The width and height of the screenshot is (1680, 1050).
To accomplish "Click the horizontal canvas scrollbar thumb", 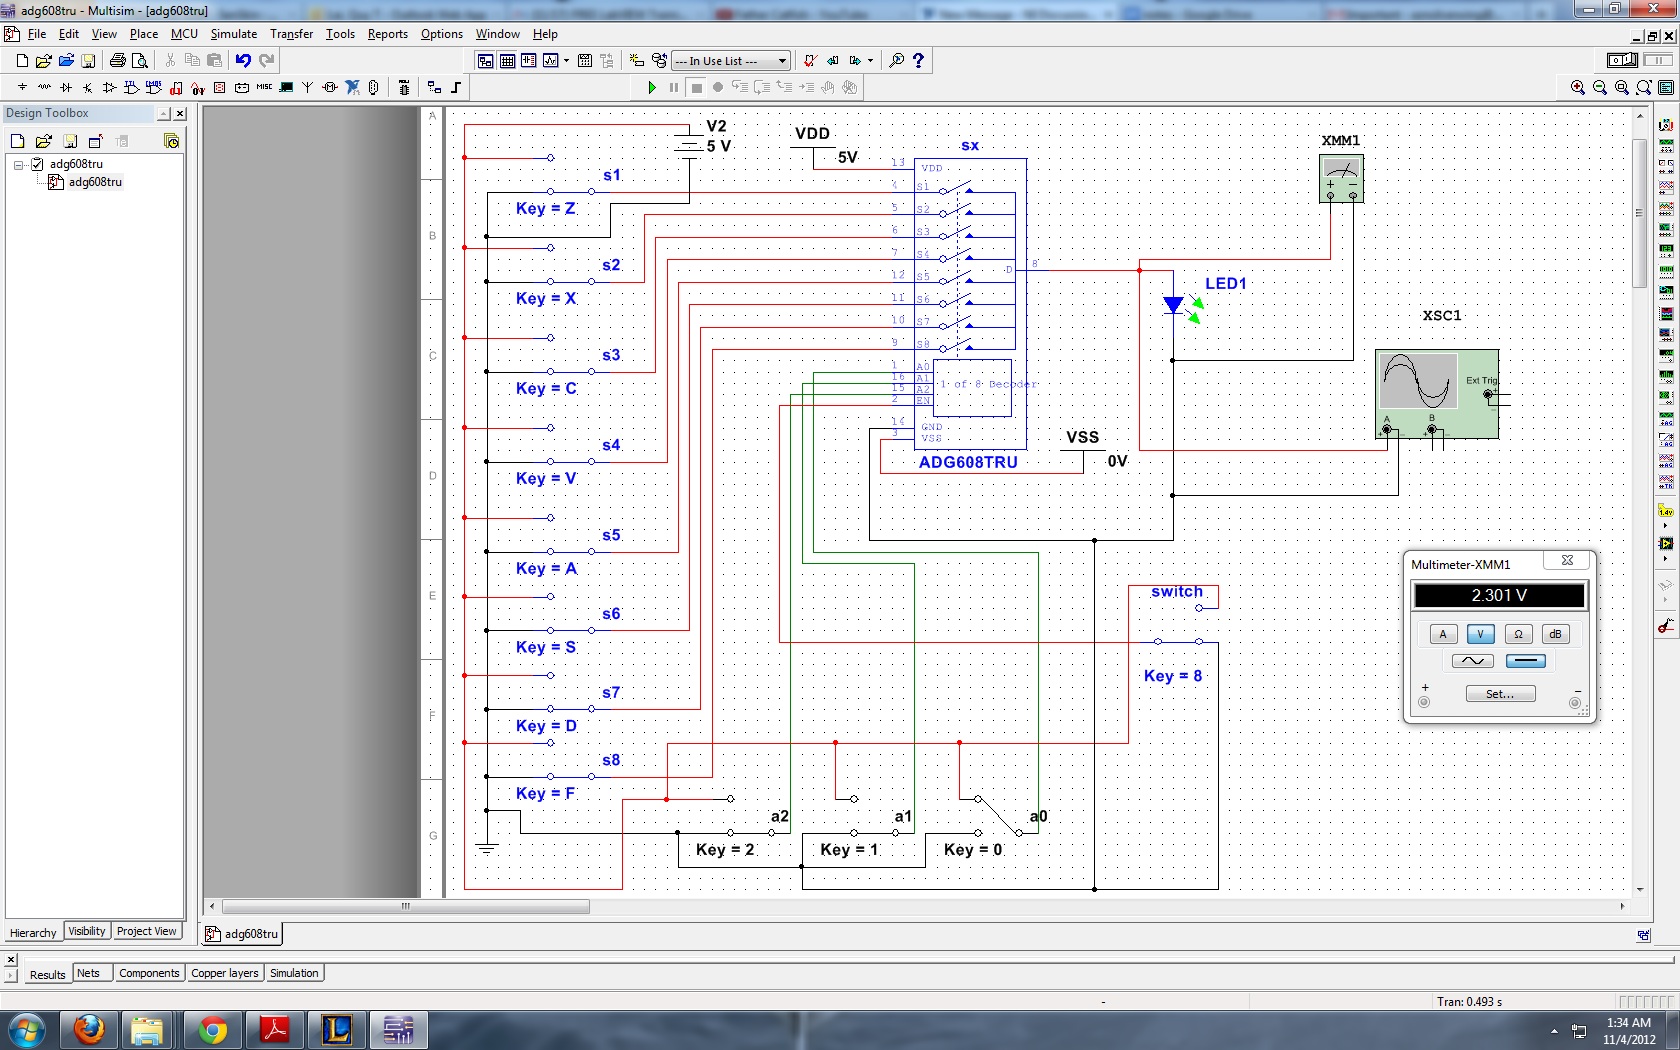I will coord(406,907).
